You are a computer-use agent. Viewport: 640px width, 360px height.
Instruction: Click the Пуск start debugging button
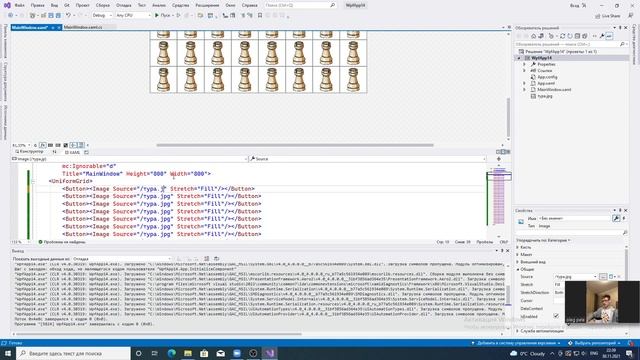pyautogui.click(x=162, y=15)
